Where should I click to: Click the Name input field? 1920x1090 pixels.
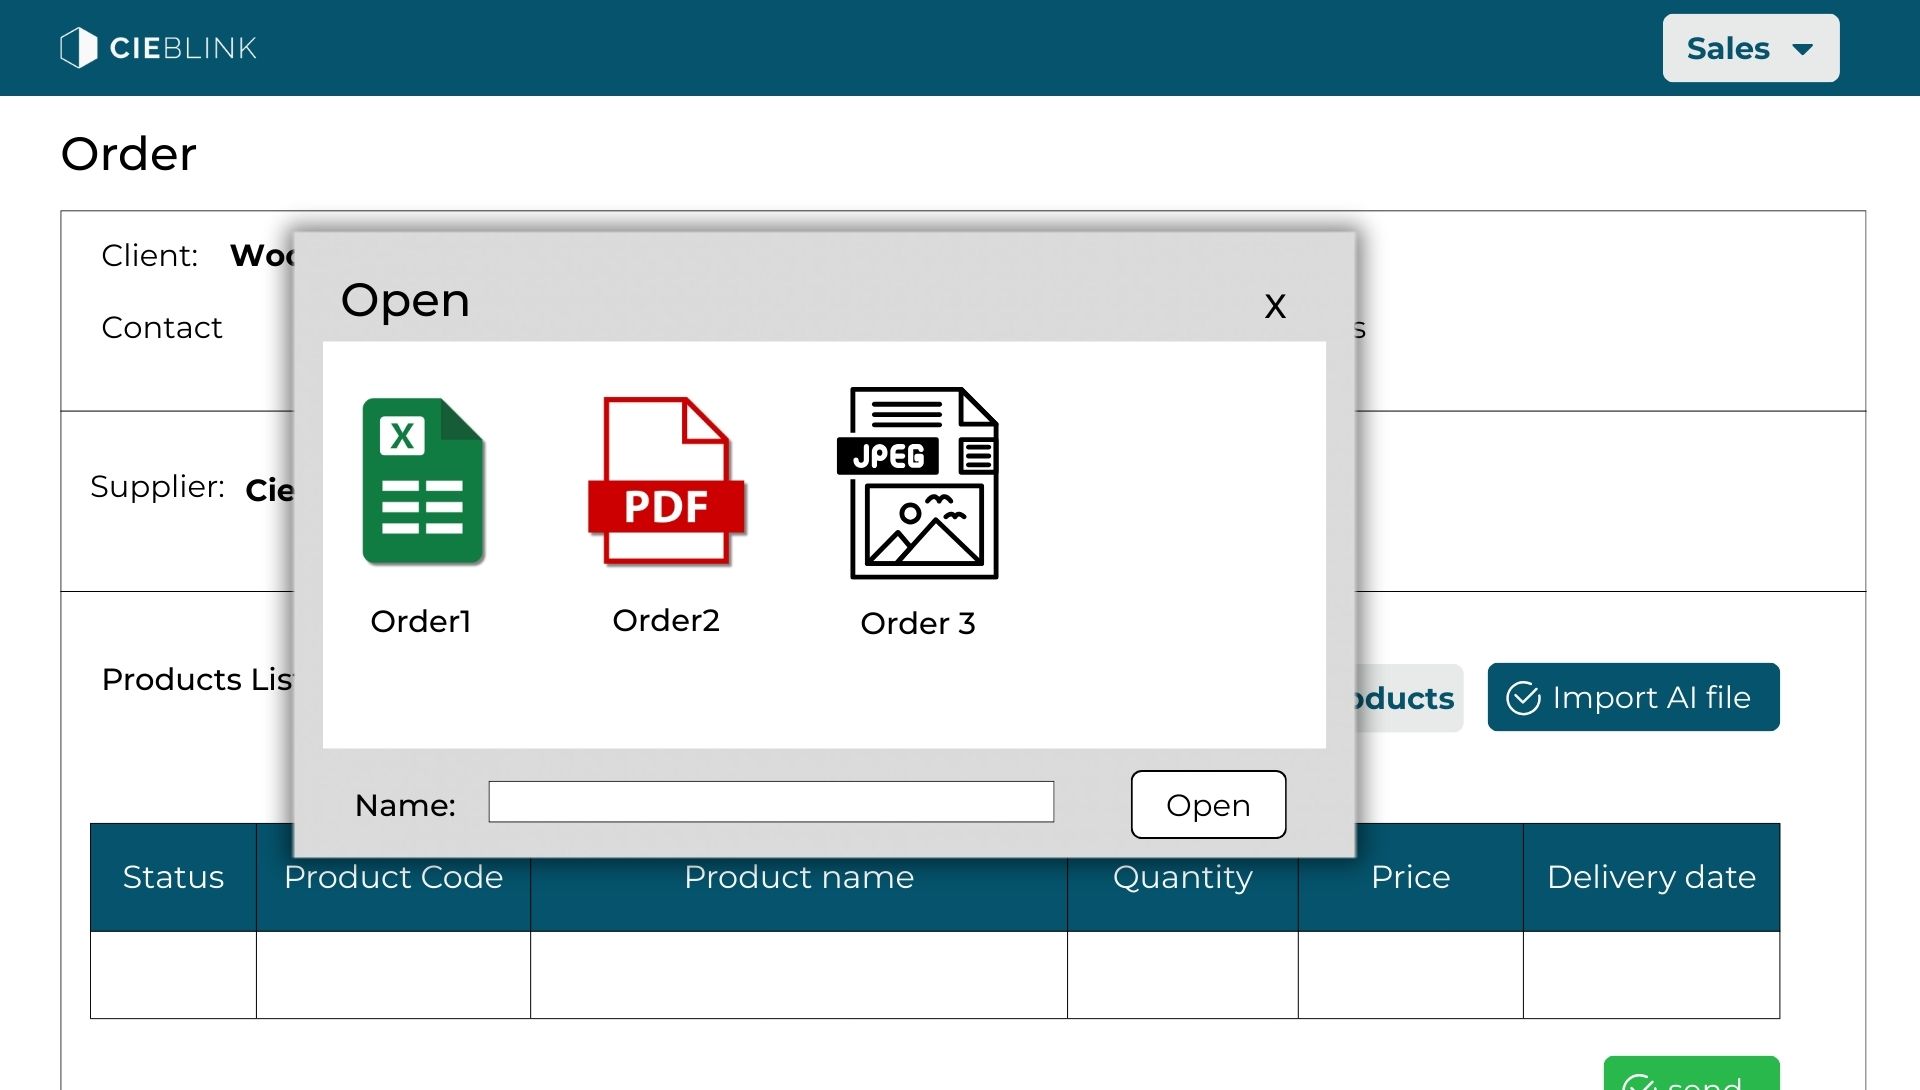coord(771,802)
